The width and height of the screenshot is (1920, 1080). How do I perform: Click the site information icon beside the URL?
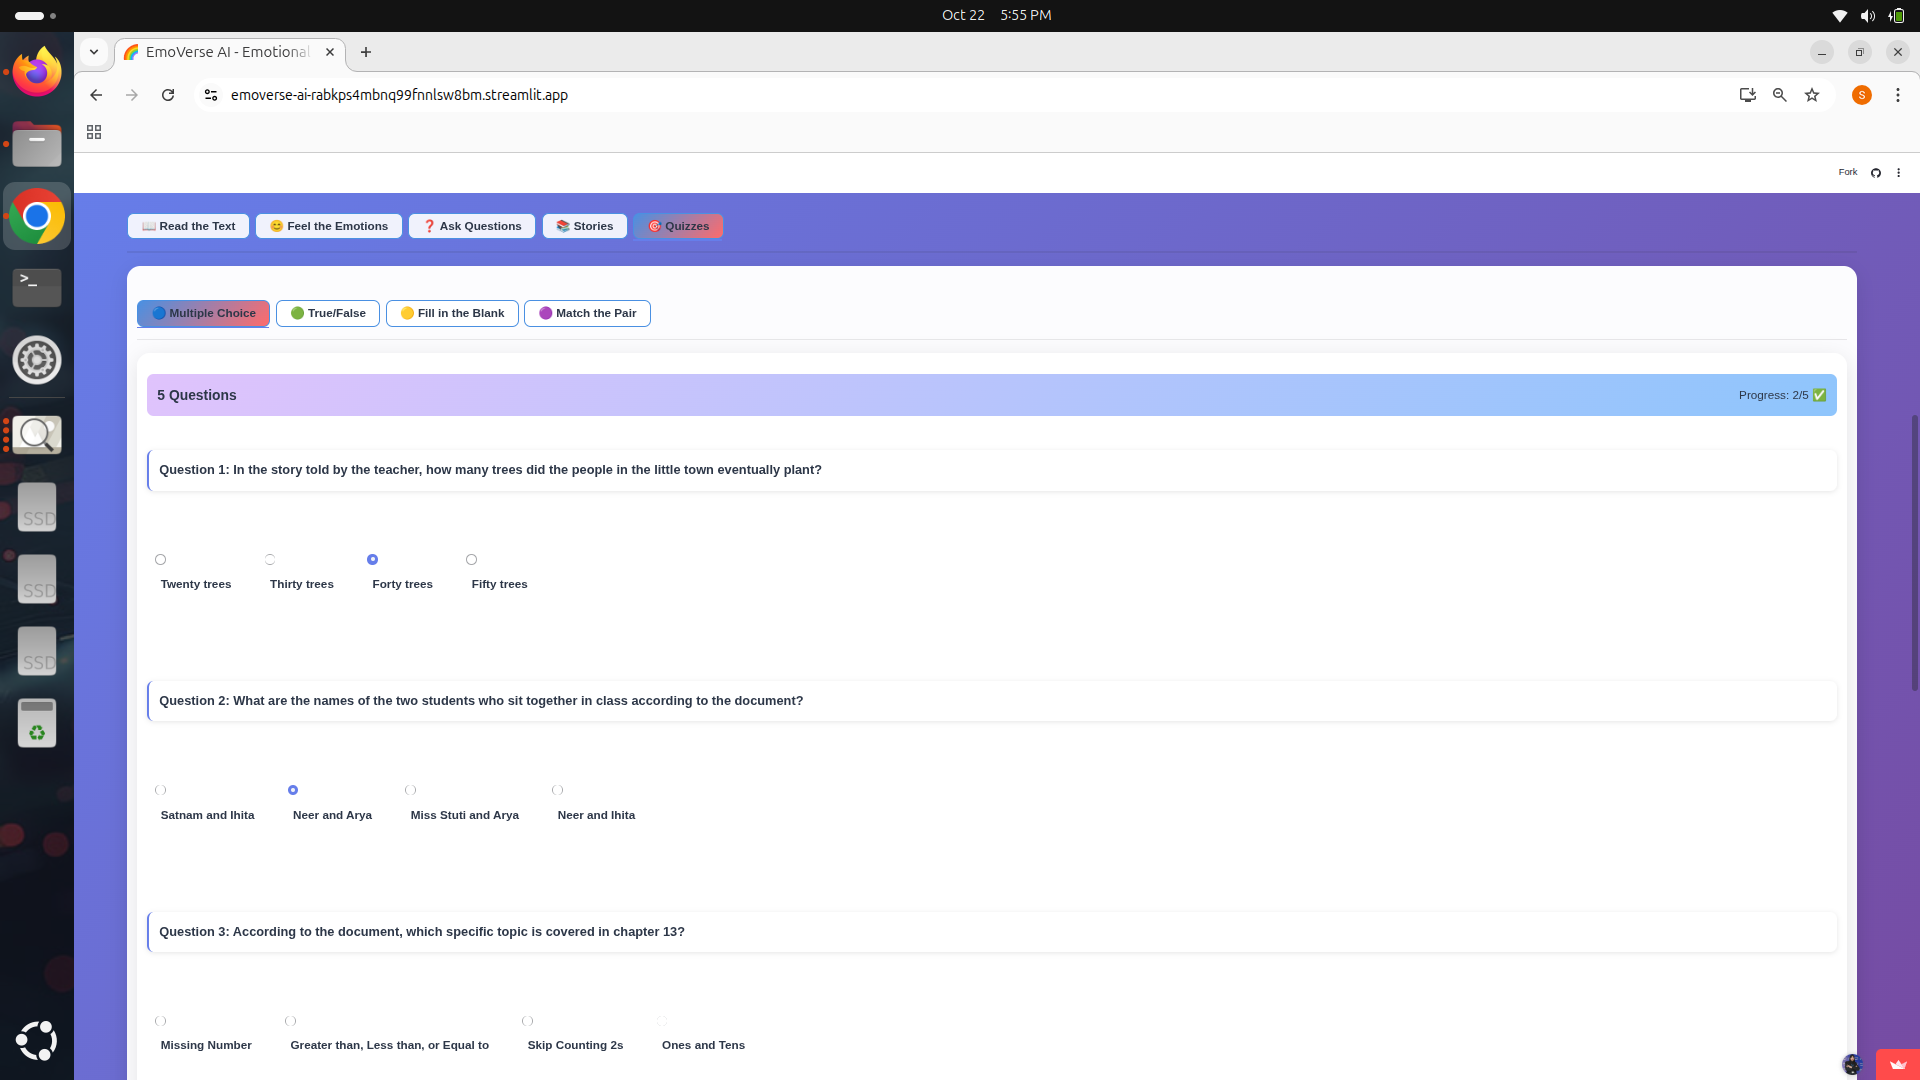coord(210,95)
